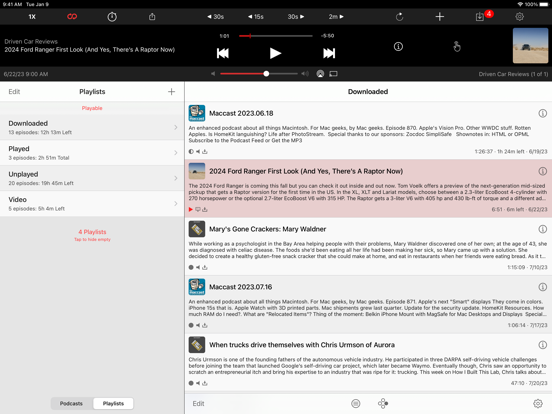552x414 pixels.
Task: Tap the screen mirroring display icon
Action: click(x=333, y=74)
